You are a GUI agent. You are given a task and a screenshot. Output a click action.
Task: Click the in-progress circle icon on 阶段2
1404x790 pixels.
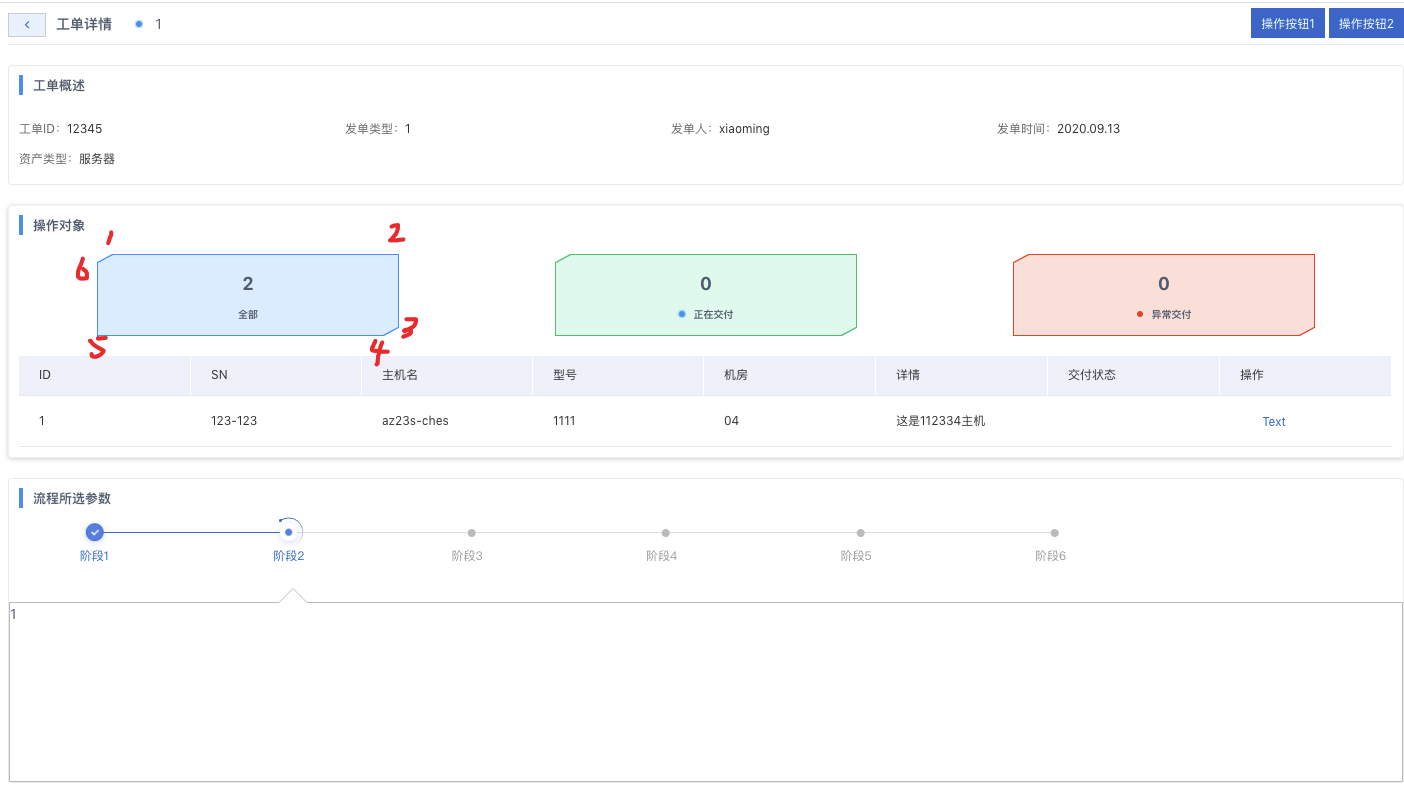click(289, 533)
